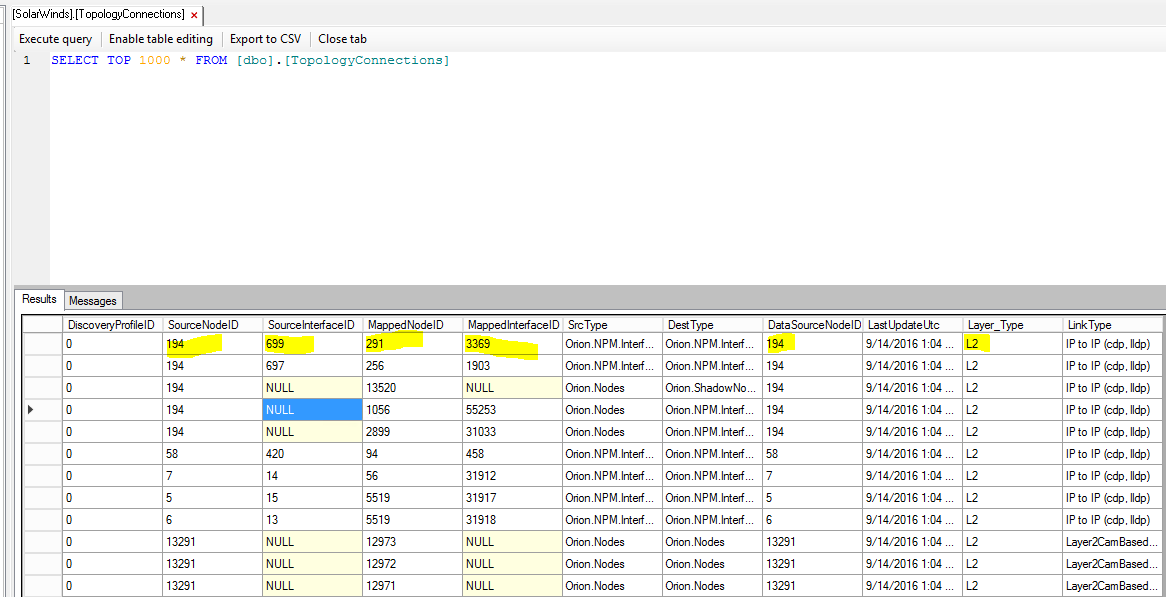Click the LastUpdateUtc column header

913,325
